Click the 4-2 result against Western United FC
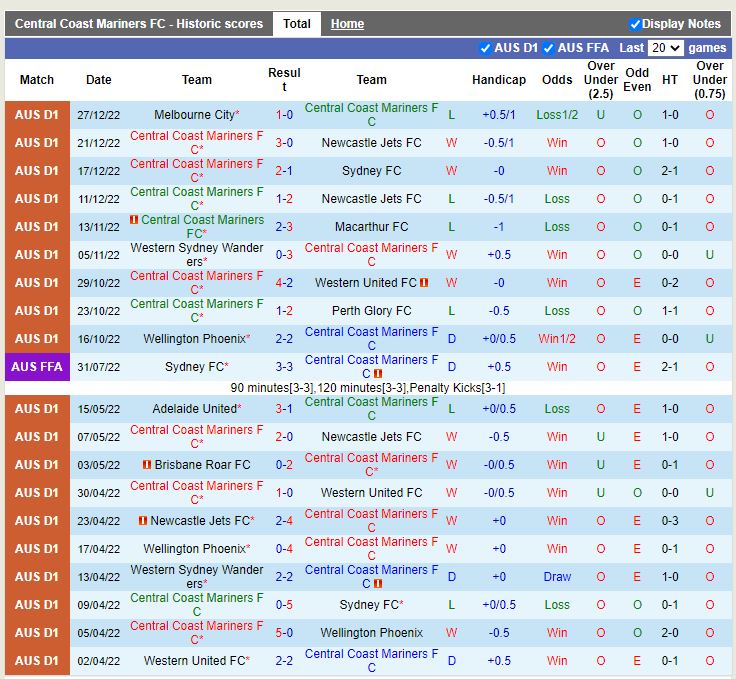 (x=284, y=283)
